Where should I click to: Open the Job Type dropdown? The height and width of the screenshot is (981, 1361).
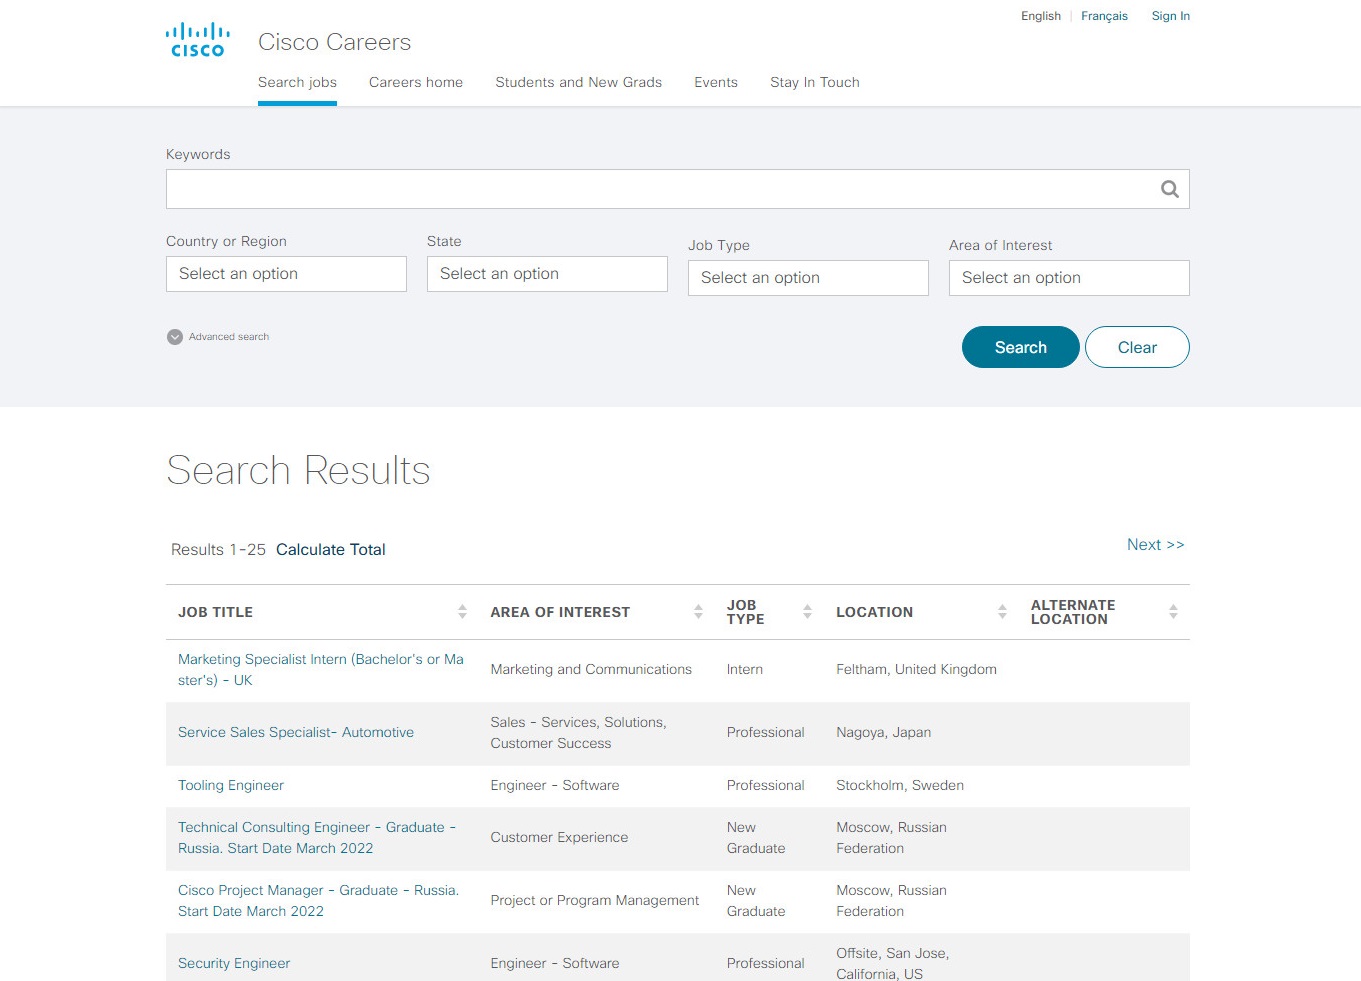(x=808, y=278)
